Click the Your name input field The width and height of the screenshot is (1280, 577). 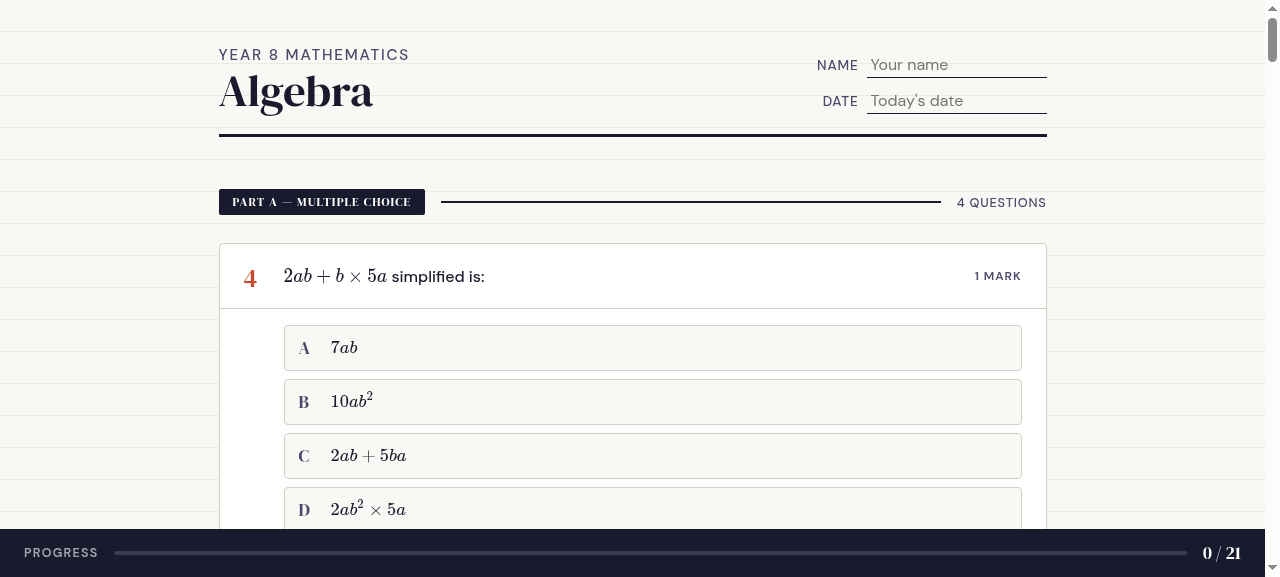[x=956, y=65]
